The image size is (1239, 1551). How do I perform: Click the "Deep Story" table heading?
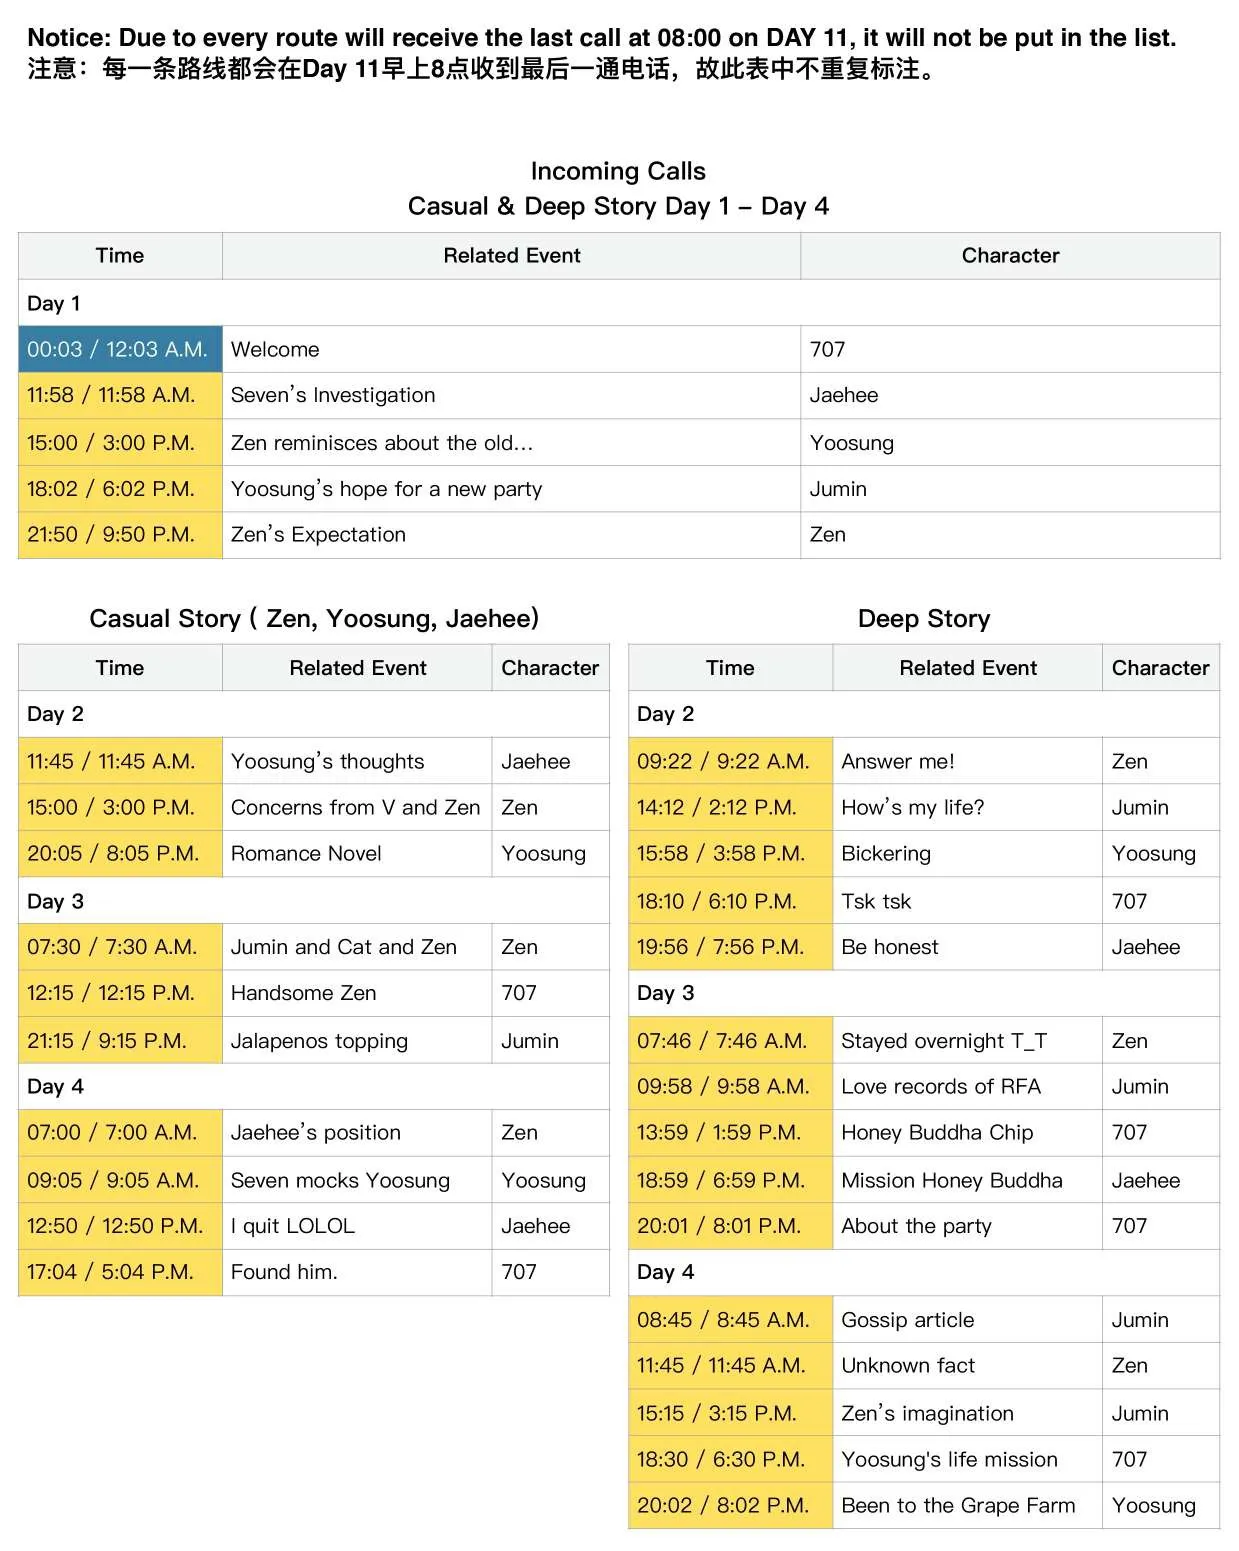[923, 618]
